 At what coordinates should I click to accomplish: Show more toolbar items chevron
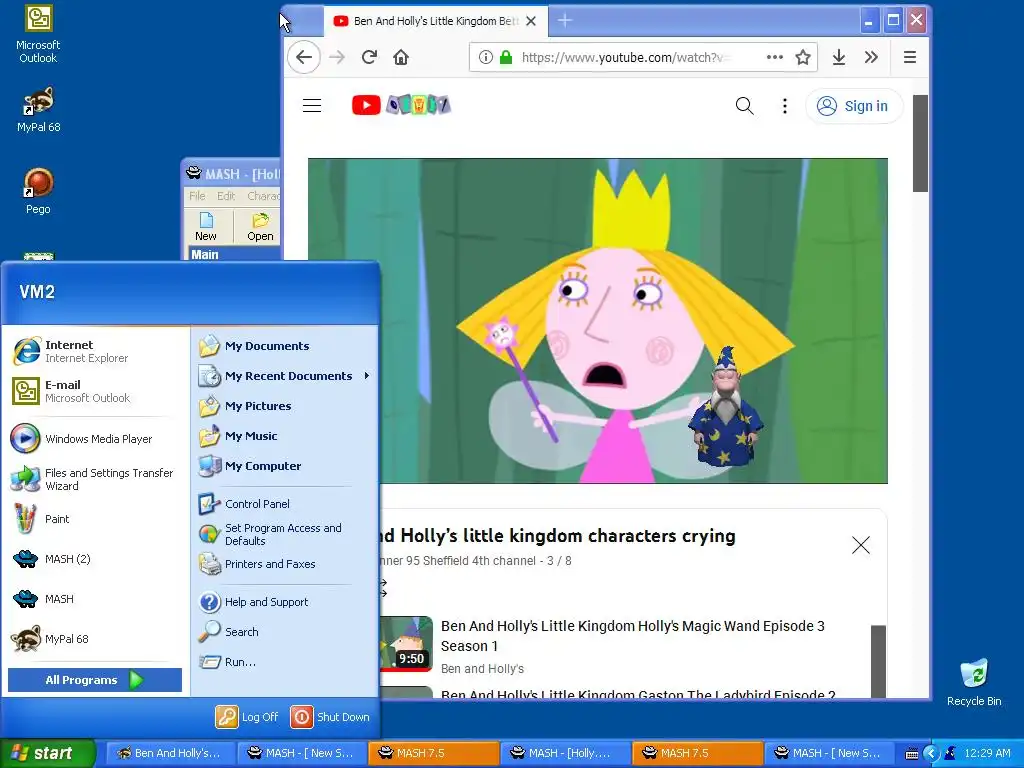coord(871,57)
